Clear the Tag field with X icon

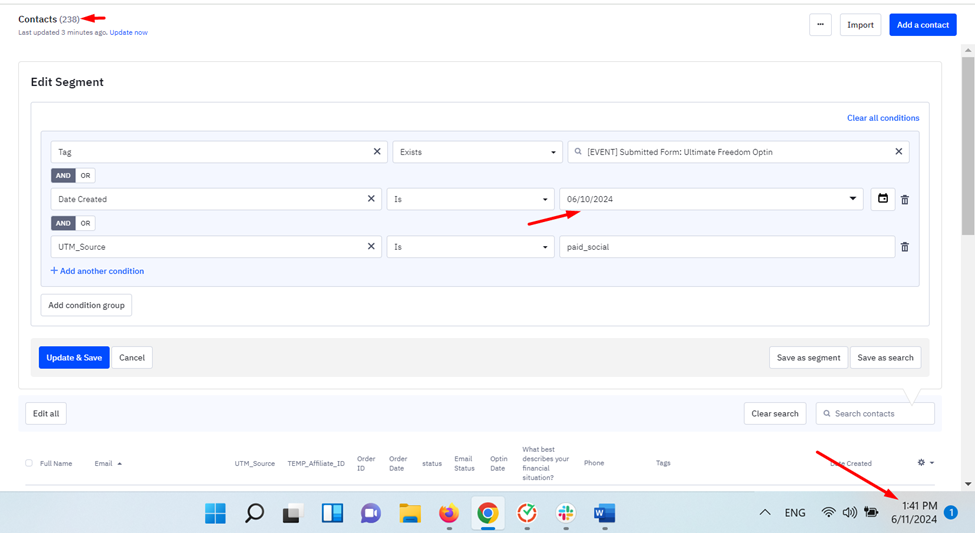click(x=377, y=152)
